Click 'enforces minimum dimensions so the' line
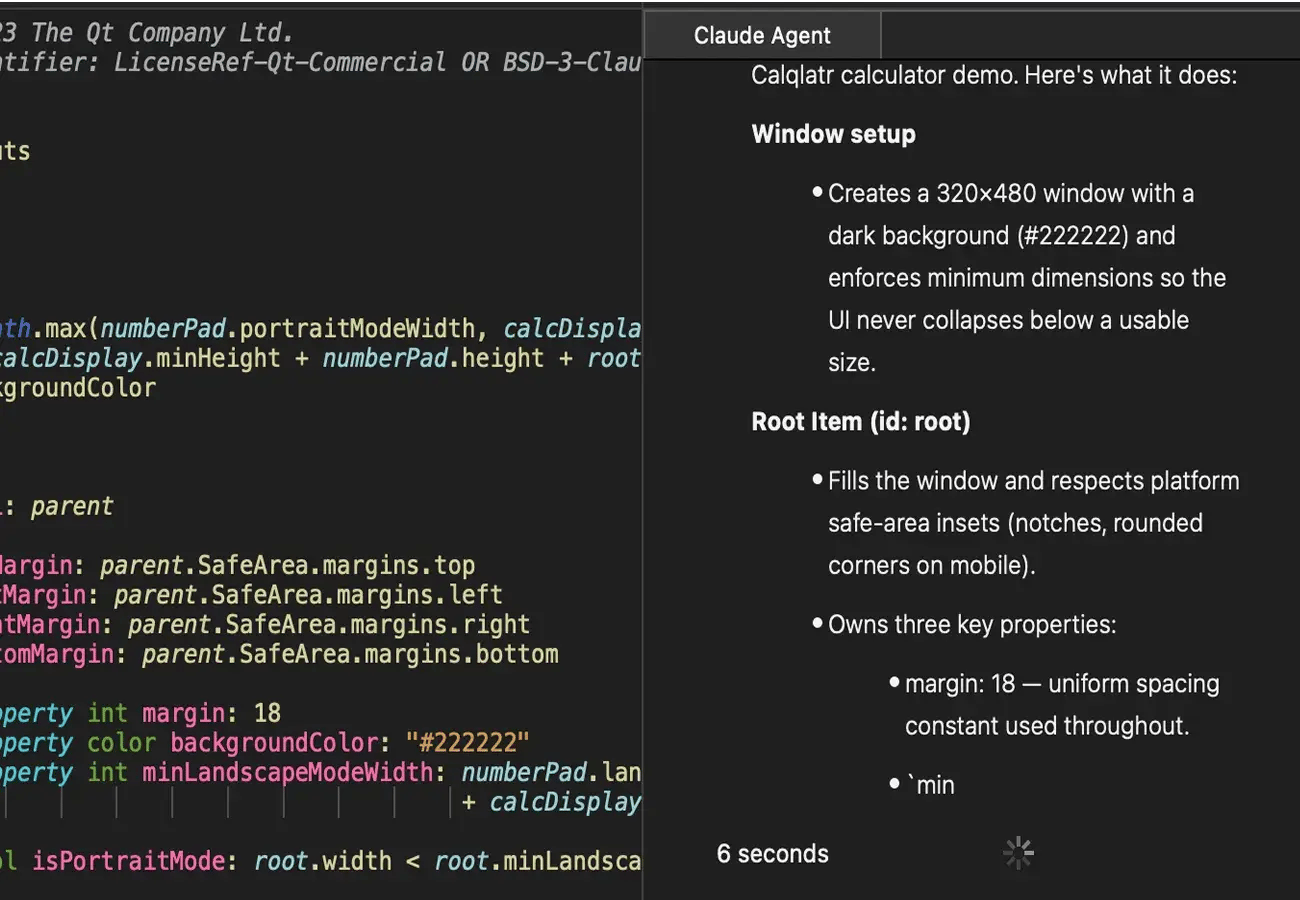This screenshot has height=900, width=1300. pos(1027,278)
